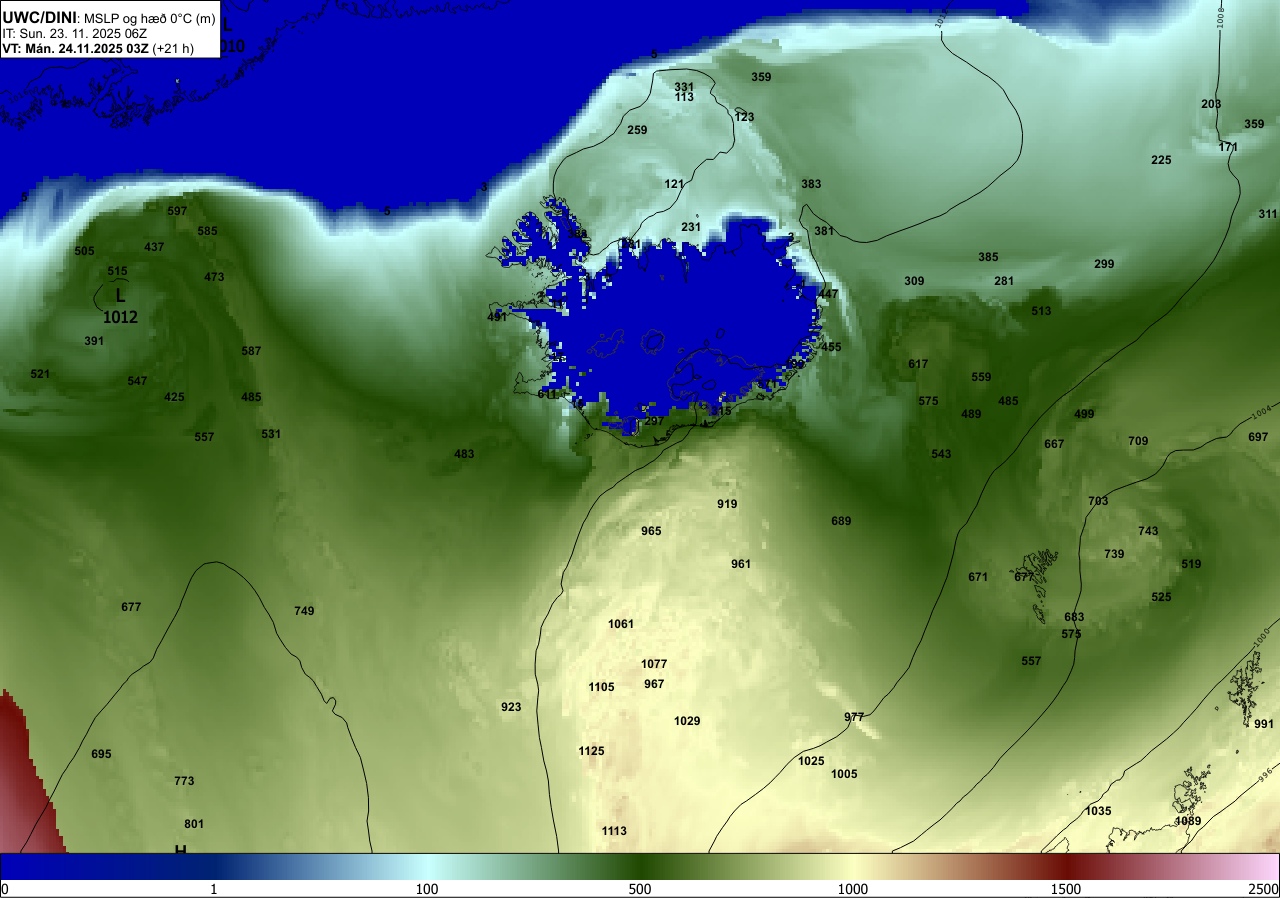Select the 977 label on the isobar
Viewport: 1280px width, 898px height.
(854, 717)
